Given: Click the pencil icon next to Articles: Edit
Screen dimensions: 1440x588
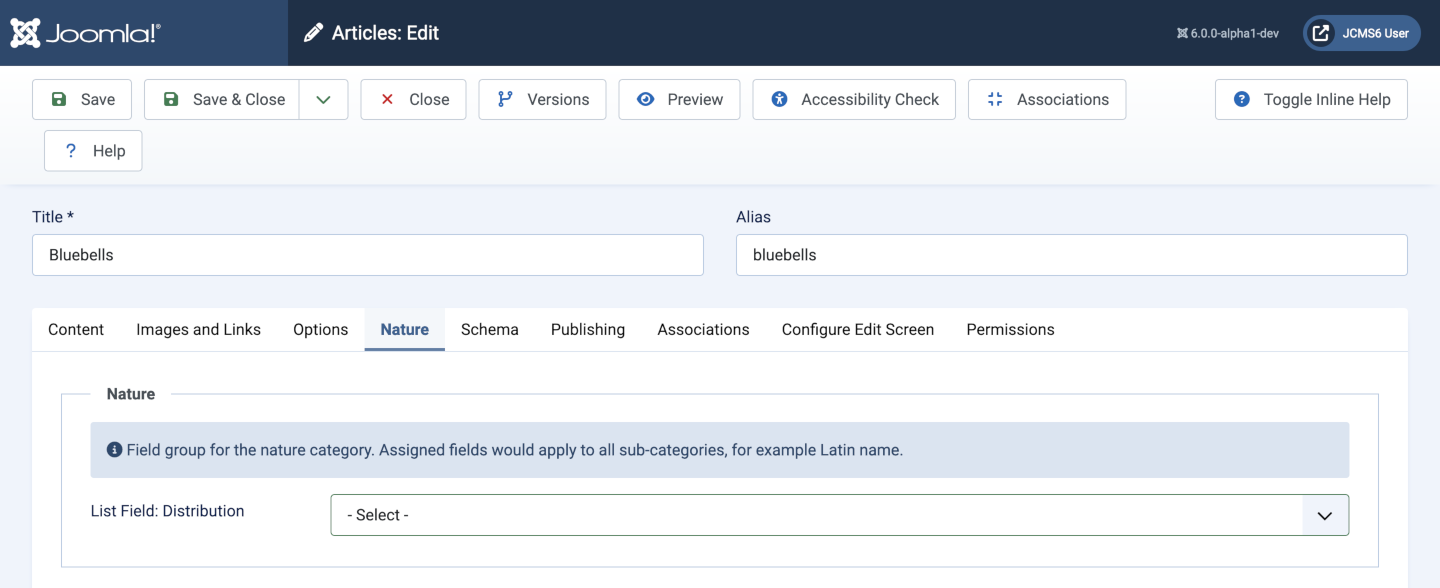Looking at the screenshot, I should pos(313,32).
